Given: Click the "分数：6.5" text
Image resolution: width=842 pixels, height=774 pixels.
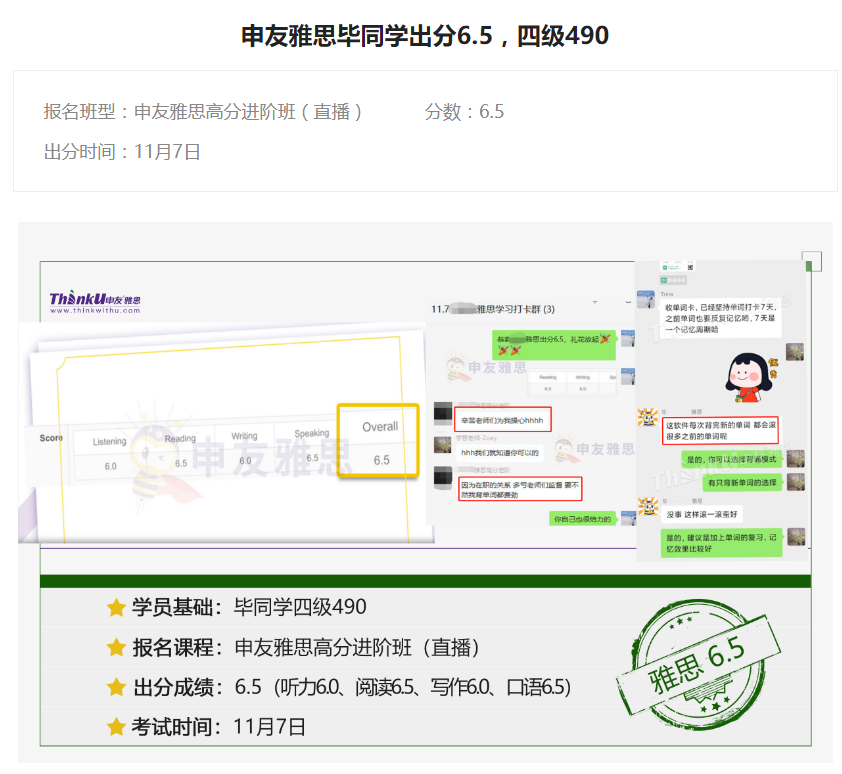Looking at the screenshot, I should (464, 112).
